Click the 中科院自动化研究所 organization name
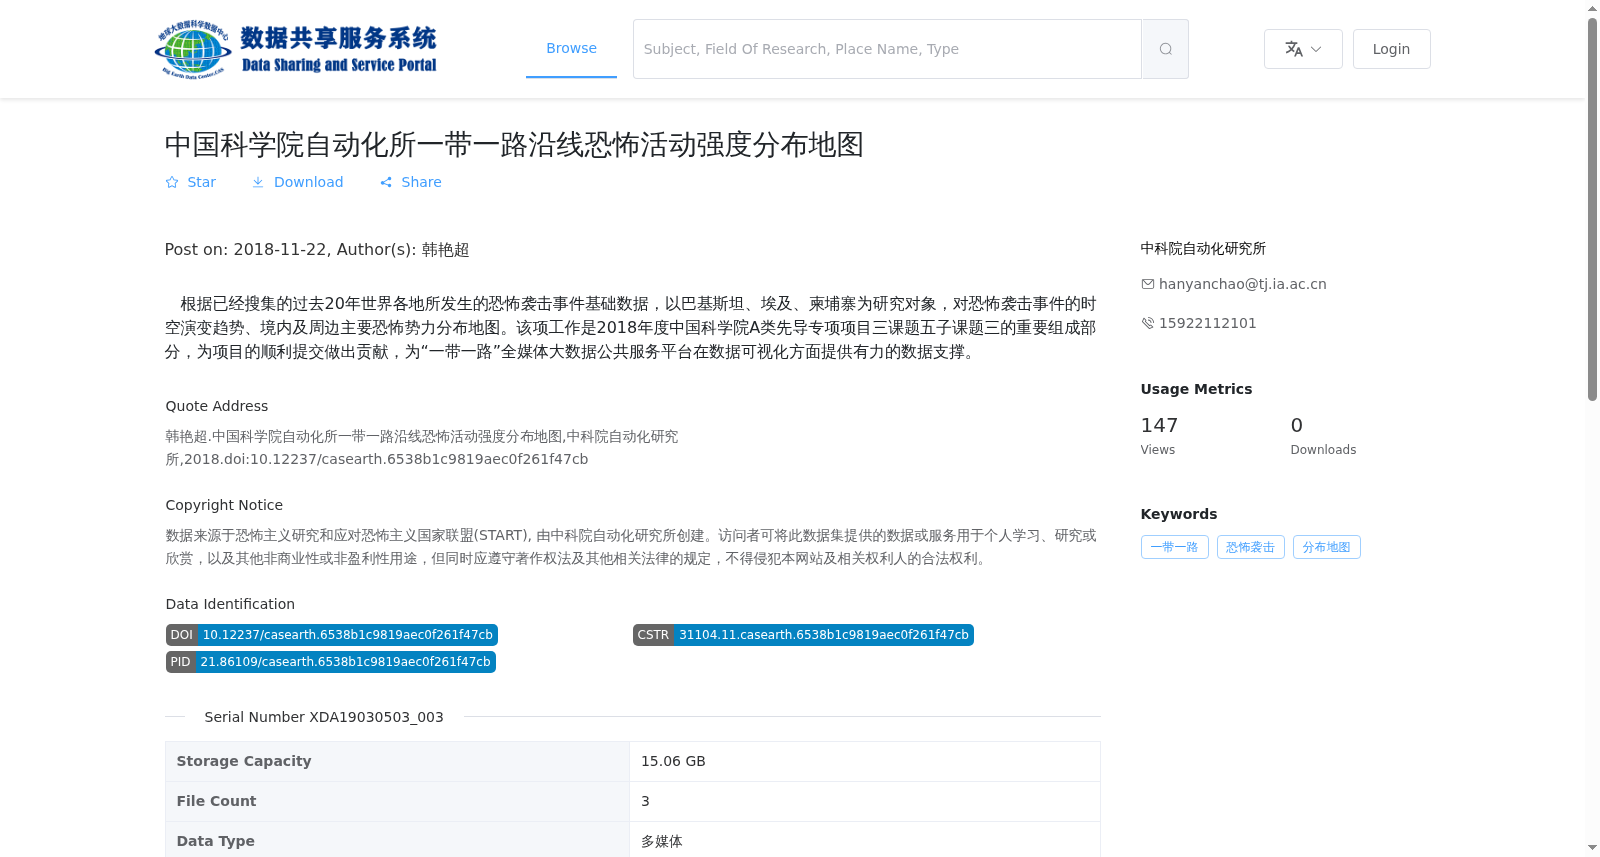Viewport: 1600px width, 857px height. click(1203, 248)
